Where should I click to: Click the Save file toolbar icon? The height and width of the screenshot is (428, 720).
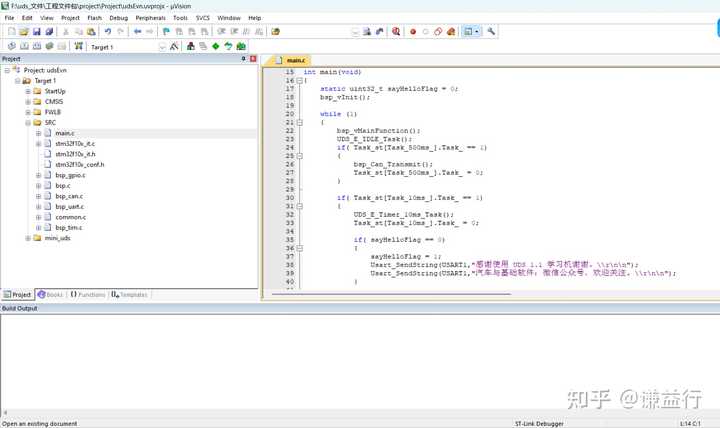(37, 32)
